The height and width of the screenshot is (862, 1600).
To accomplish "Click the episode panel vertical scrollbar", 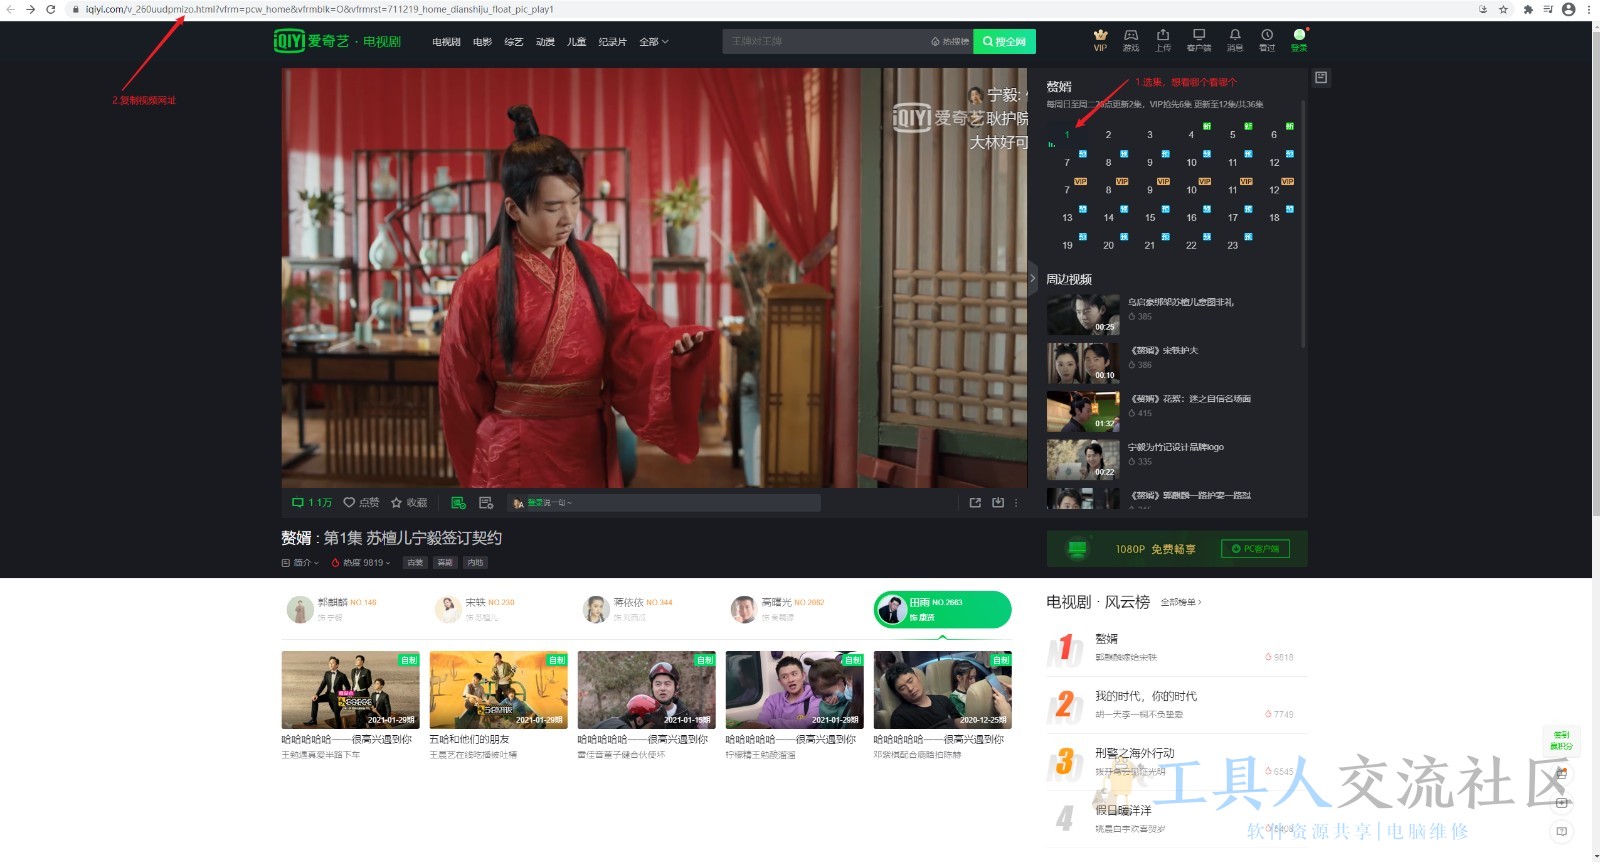I will coord(1303,223).
